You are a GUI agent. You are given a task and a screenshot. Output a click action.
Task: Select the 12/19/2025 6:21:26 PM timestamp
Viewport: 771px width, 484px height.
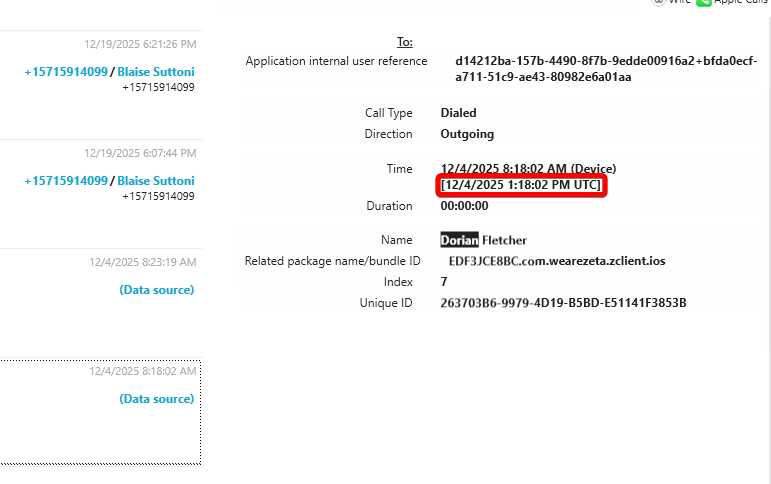(140, 44)
